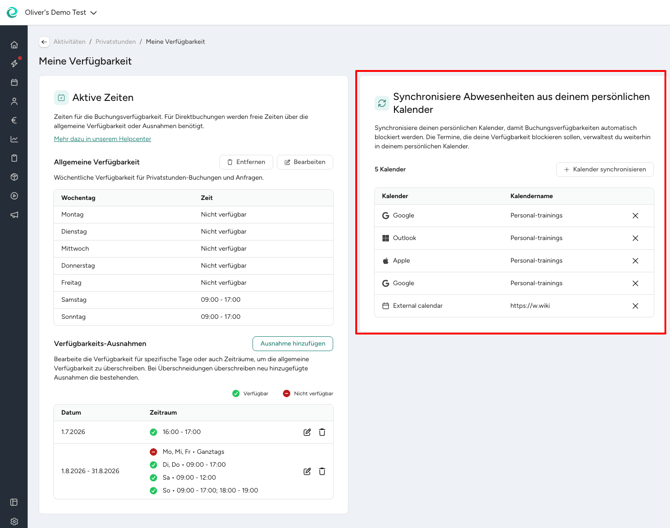The image size is (670, 528).
Task: Click the sync icon beside Synchronisiere heading
Action: pyautogui.click(x=382, y=103)
